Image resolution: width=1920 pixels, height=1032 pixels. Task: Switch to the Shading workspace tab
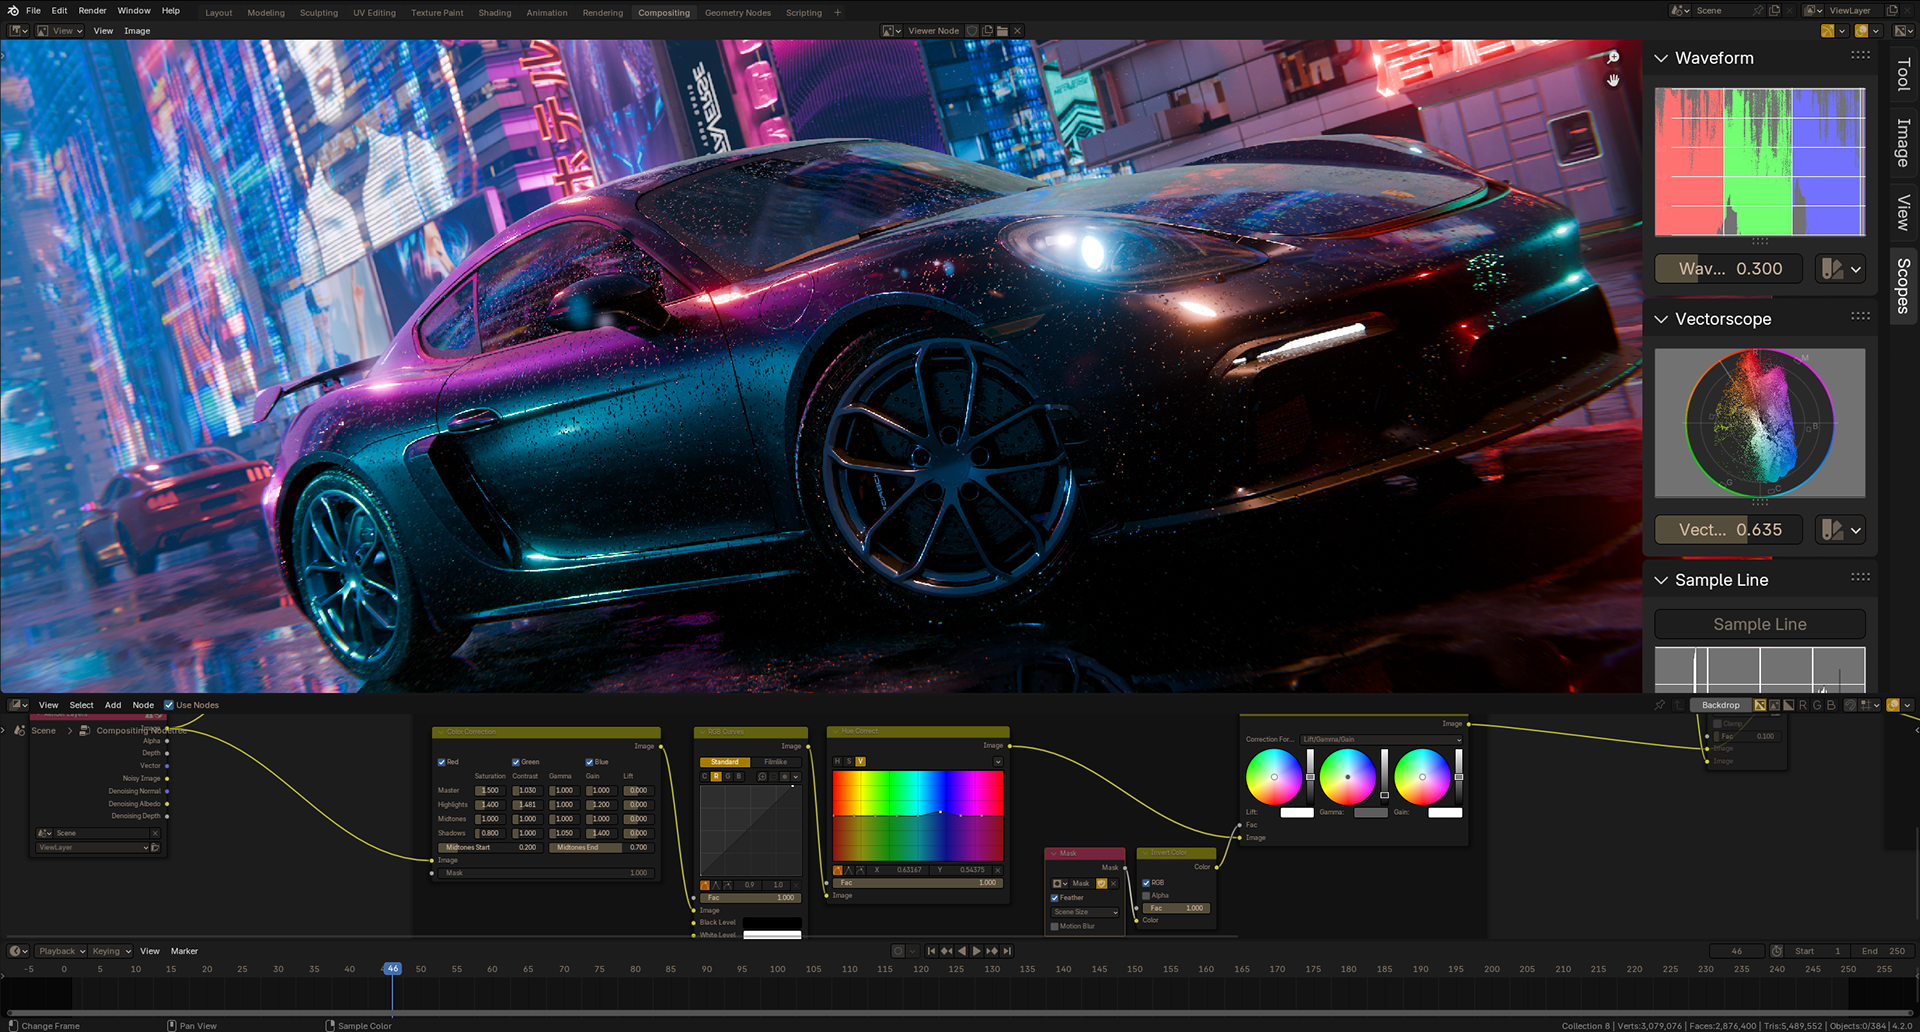[x=494, y=13]
